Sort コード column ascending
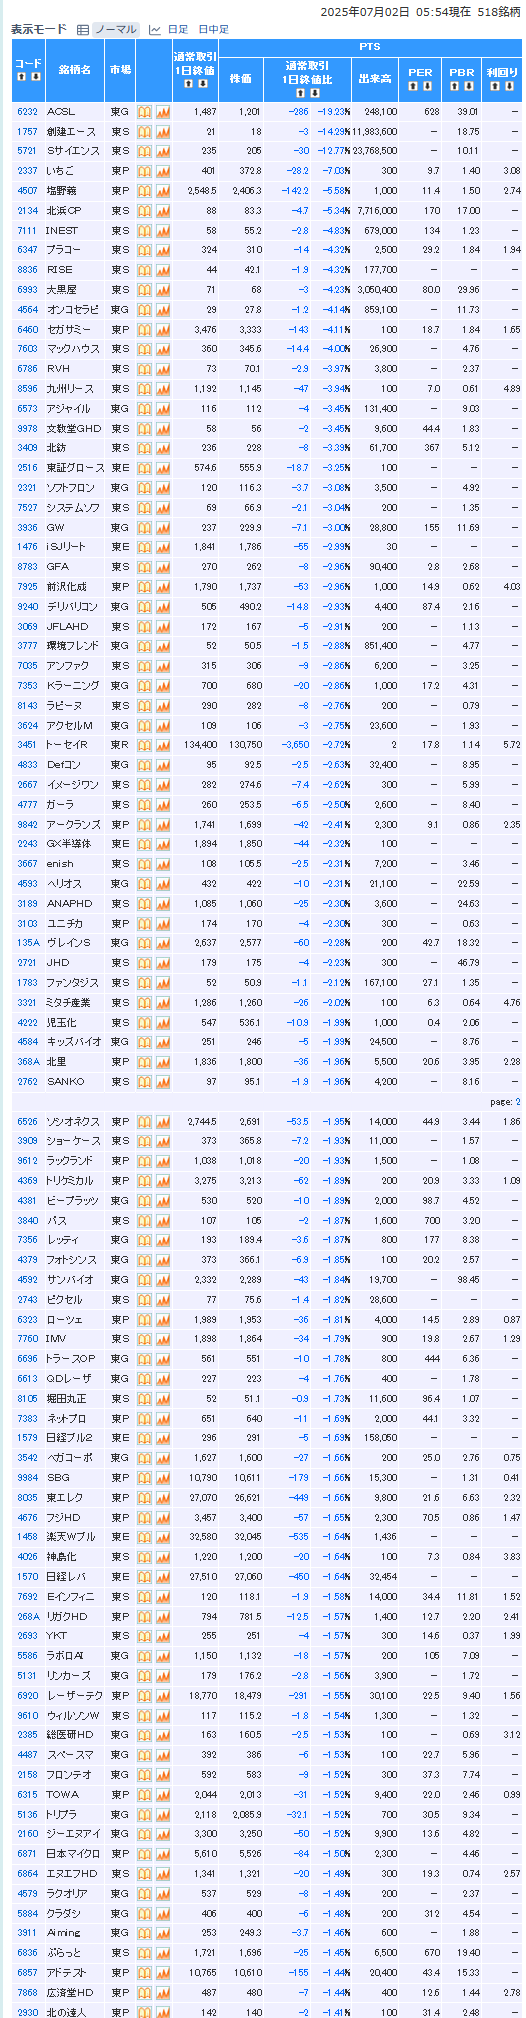This screenshot has width=526, height=2018. click(21, 77)
